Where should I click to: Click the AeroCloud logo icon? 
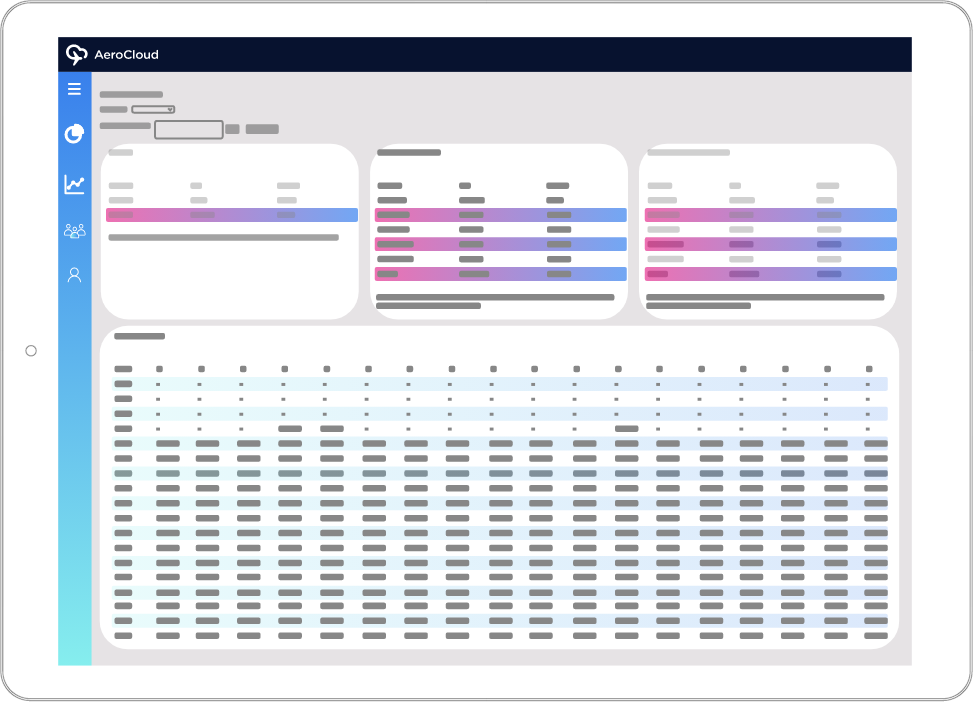pos(76,55)
